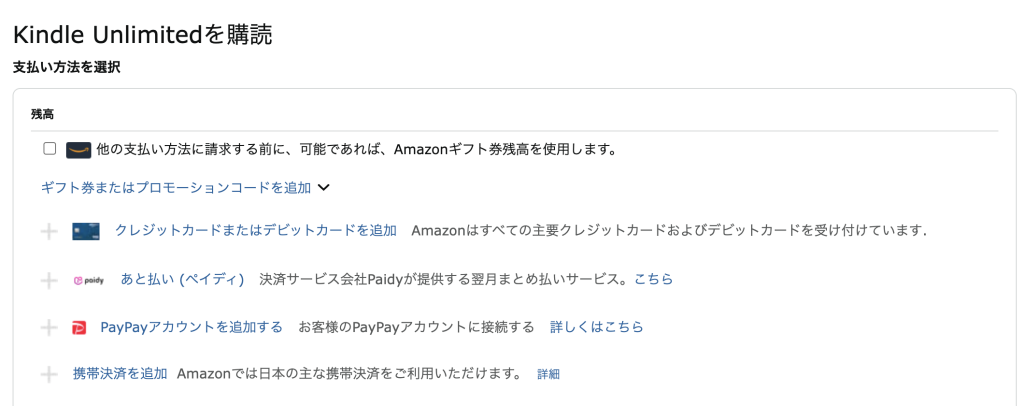Open the Paidy こちら details link
Screen dimensions: 1024x406
(654, 279)
